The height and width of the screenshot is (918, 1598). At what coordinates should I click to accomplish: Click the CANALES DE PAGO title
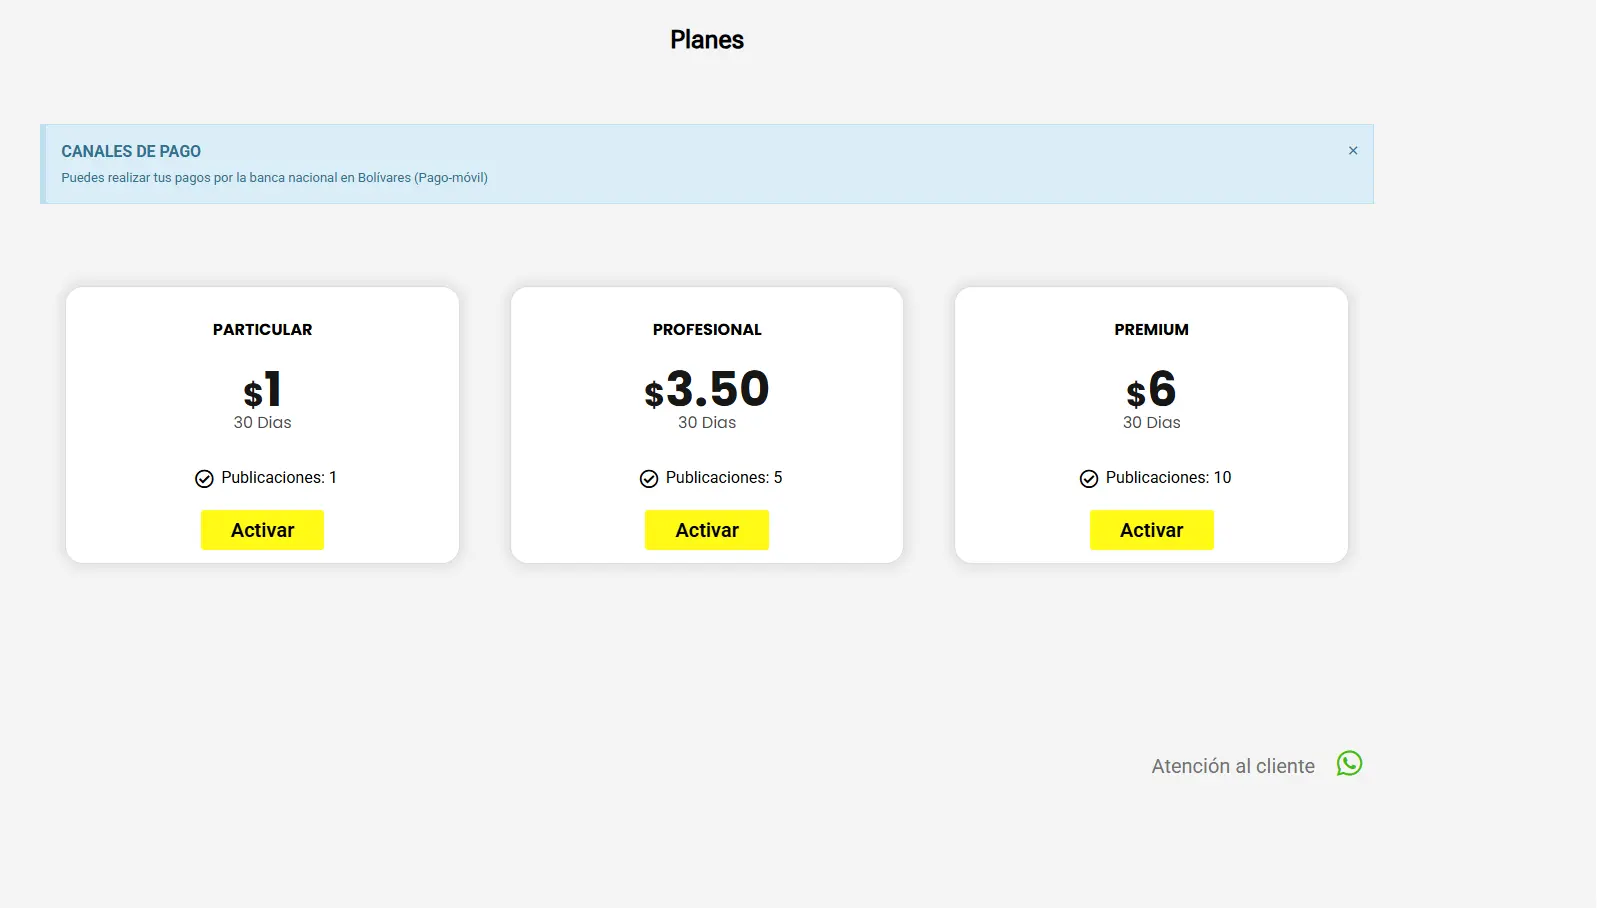131,151
